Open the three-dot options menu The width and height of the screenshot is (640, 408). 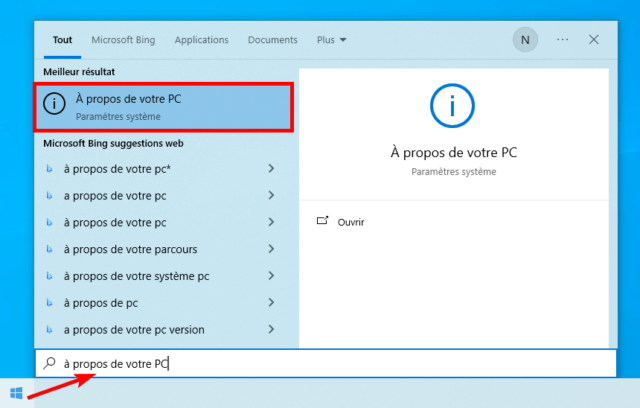point(562,40)
